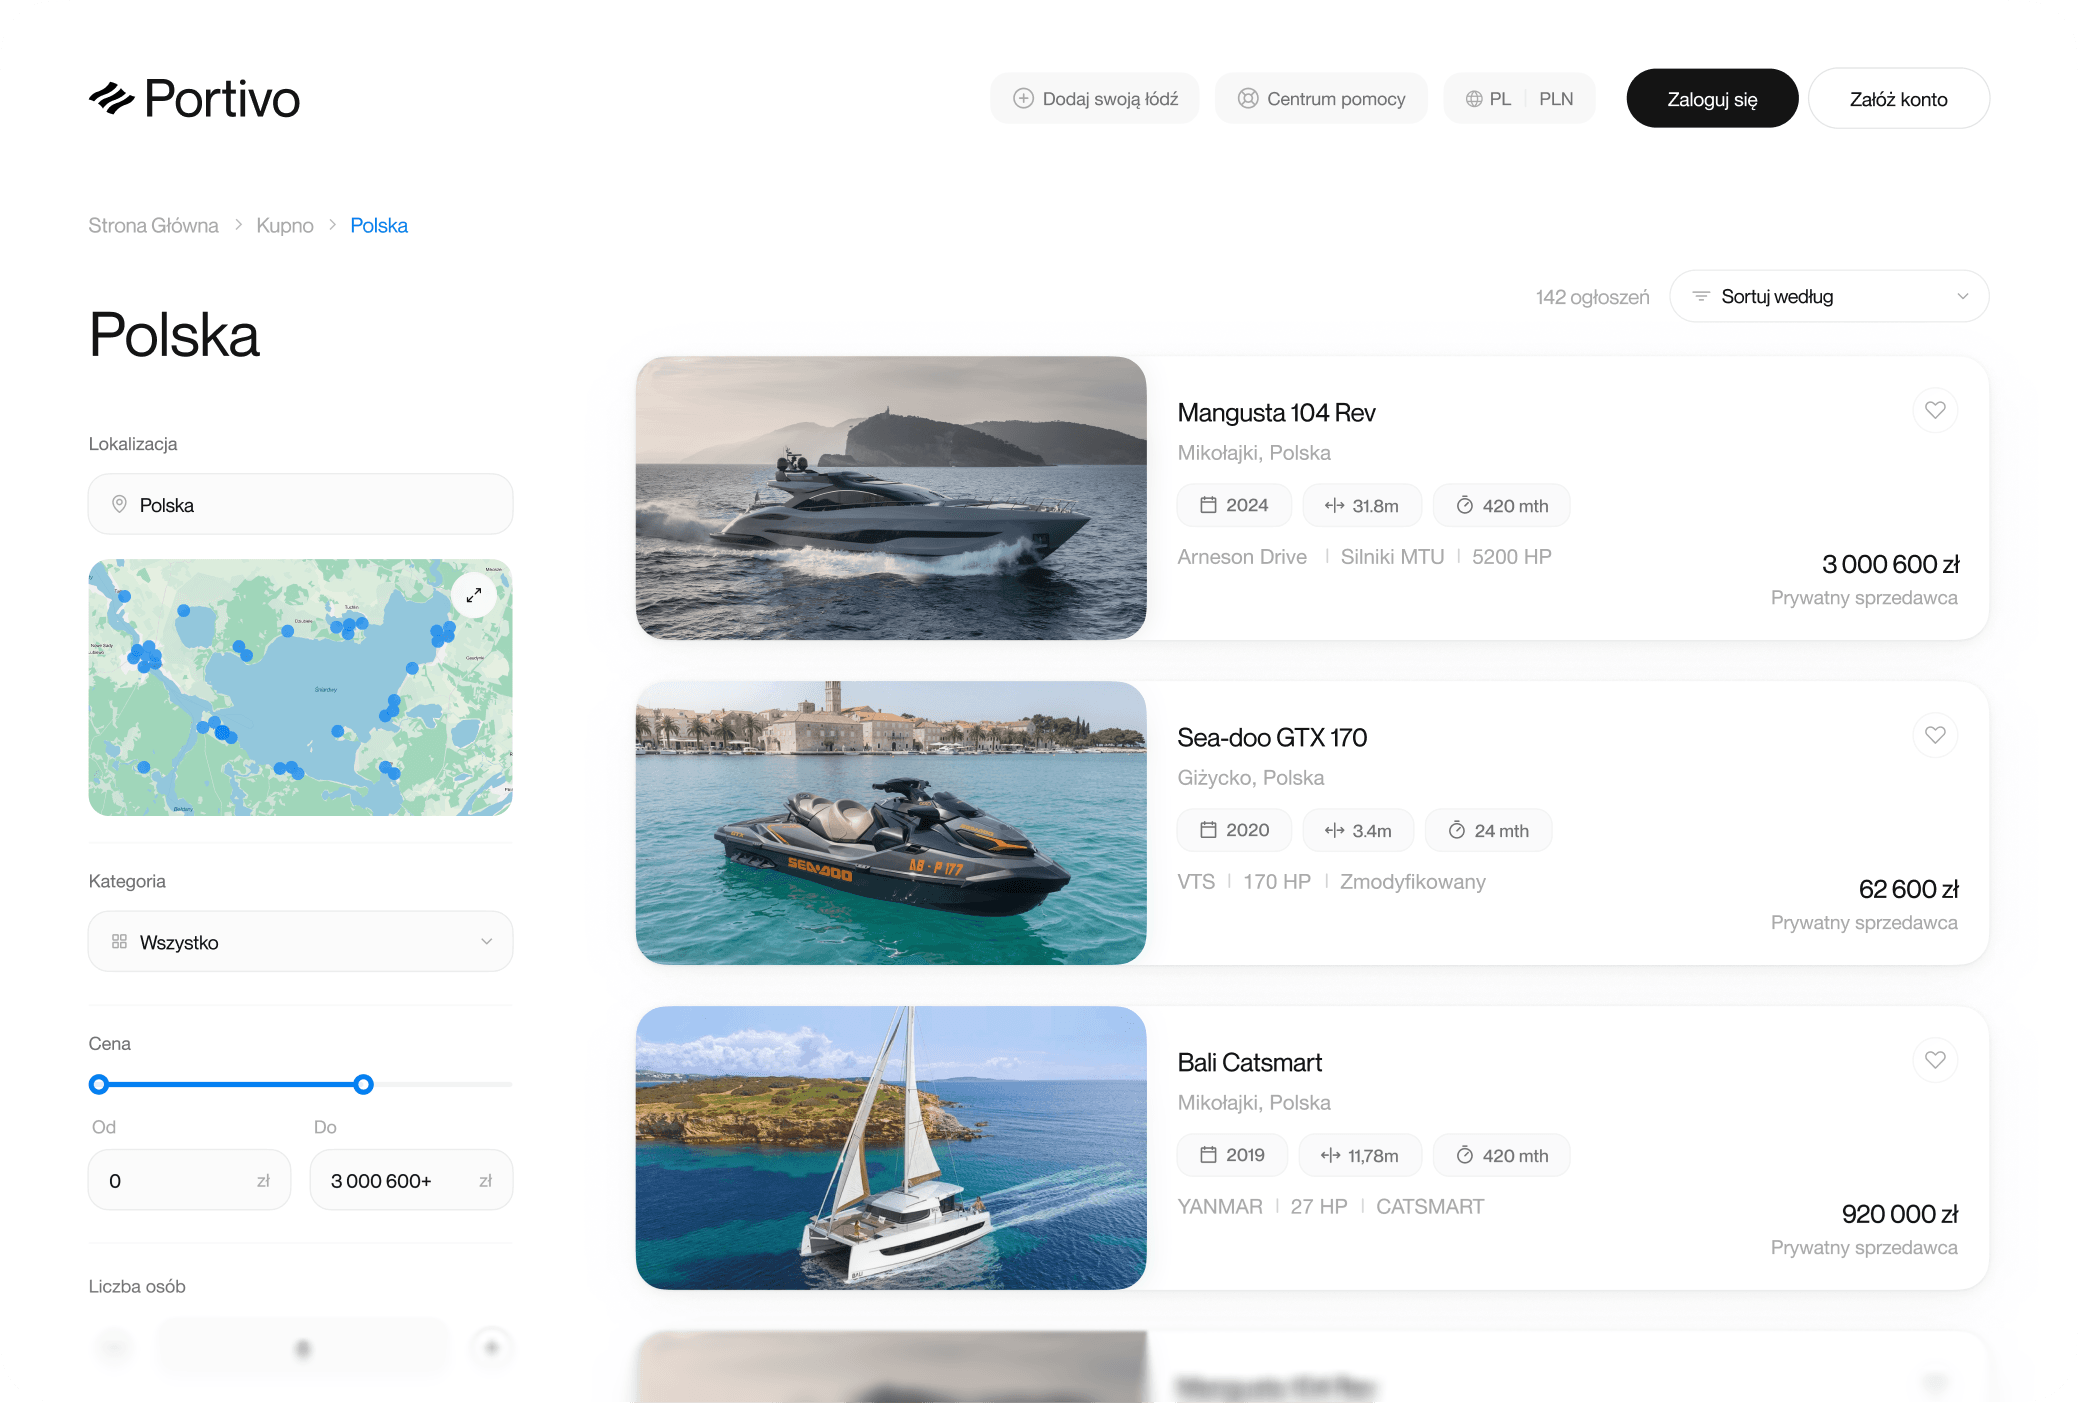Viewport: 2078px width, 1403px height.
Task: Click the globe language icon
Action: pos(1474,99)
